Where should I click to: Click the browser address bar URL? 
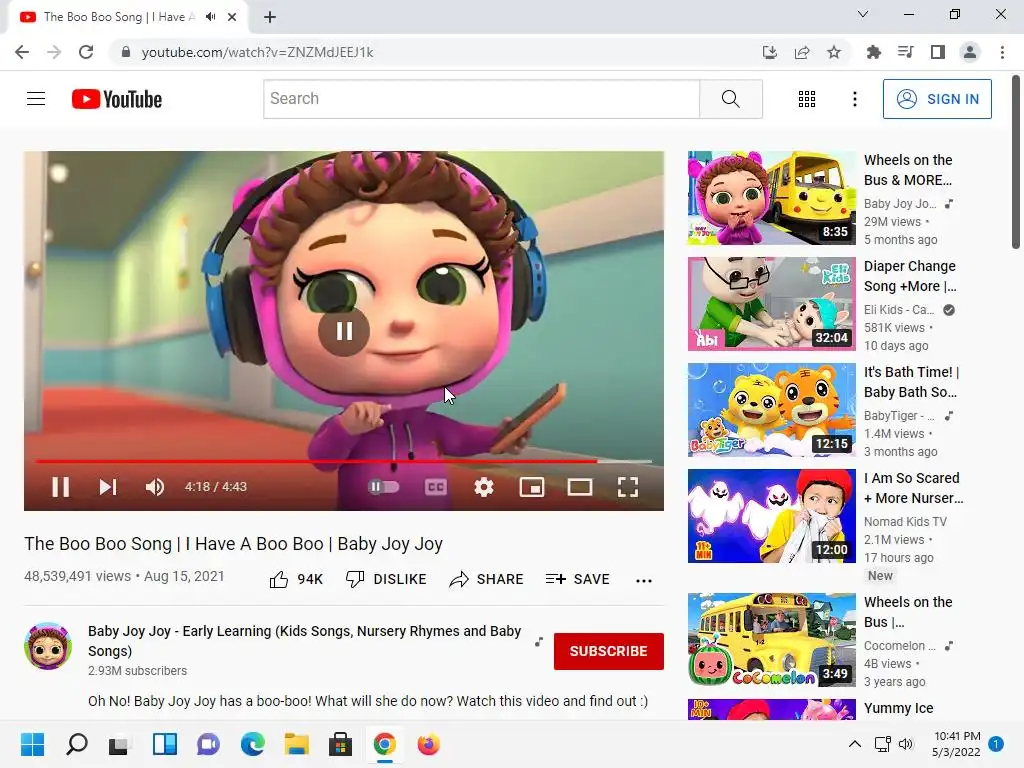point(257,52)
